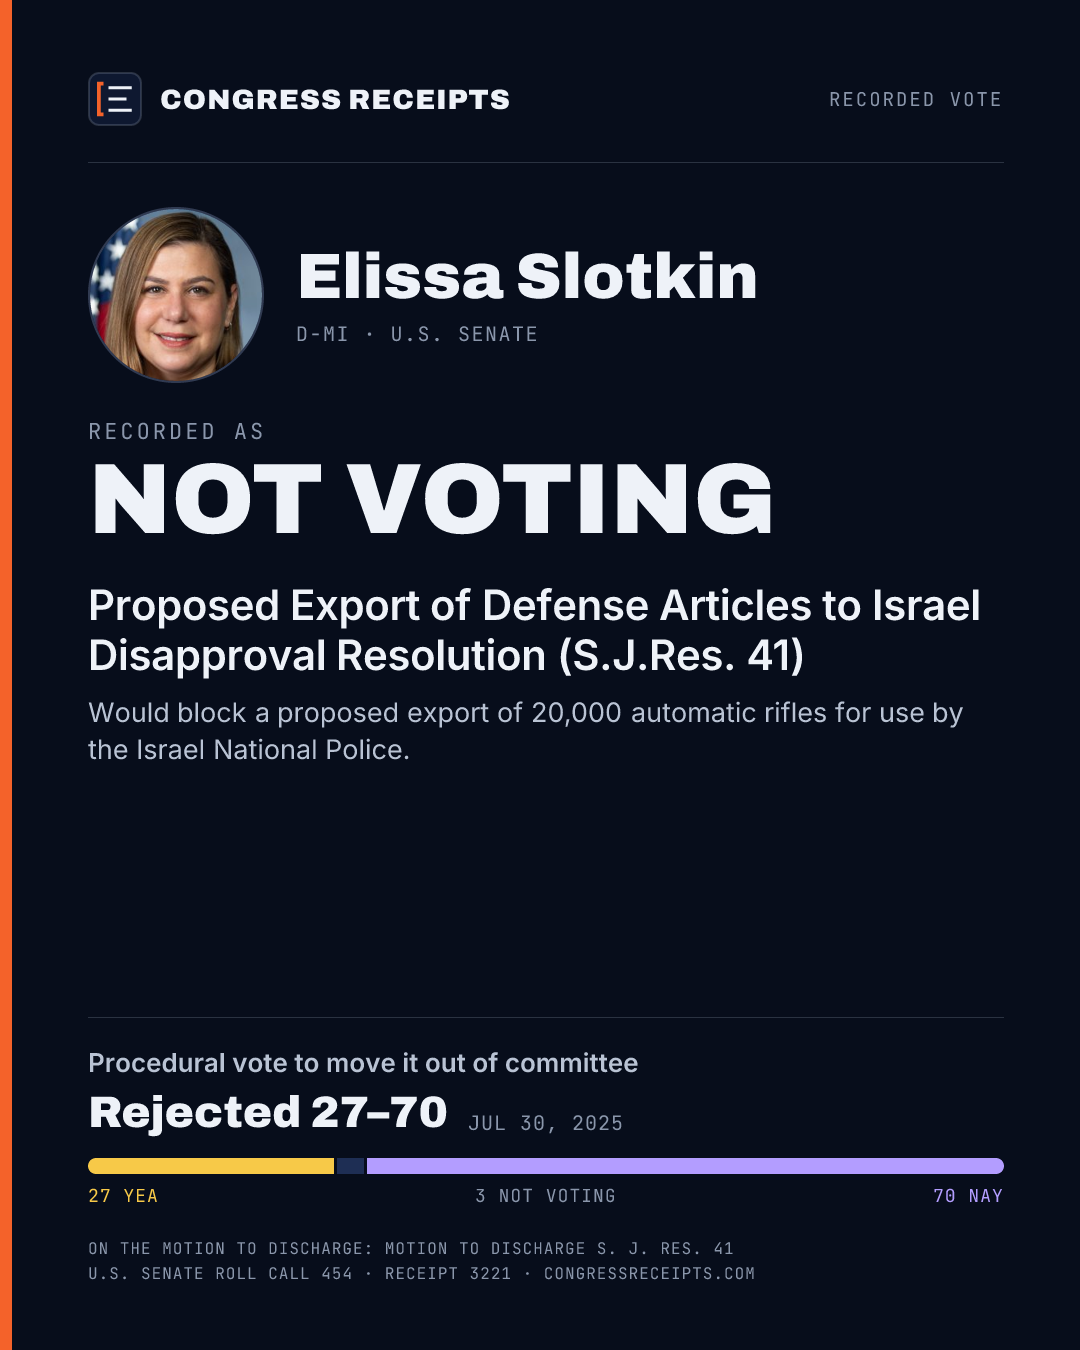Select the 3 NOT VOTING count label

545,1196
